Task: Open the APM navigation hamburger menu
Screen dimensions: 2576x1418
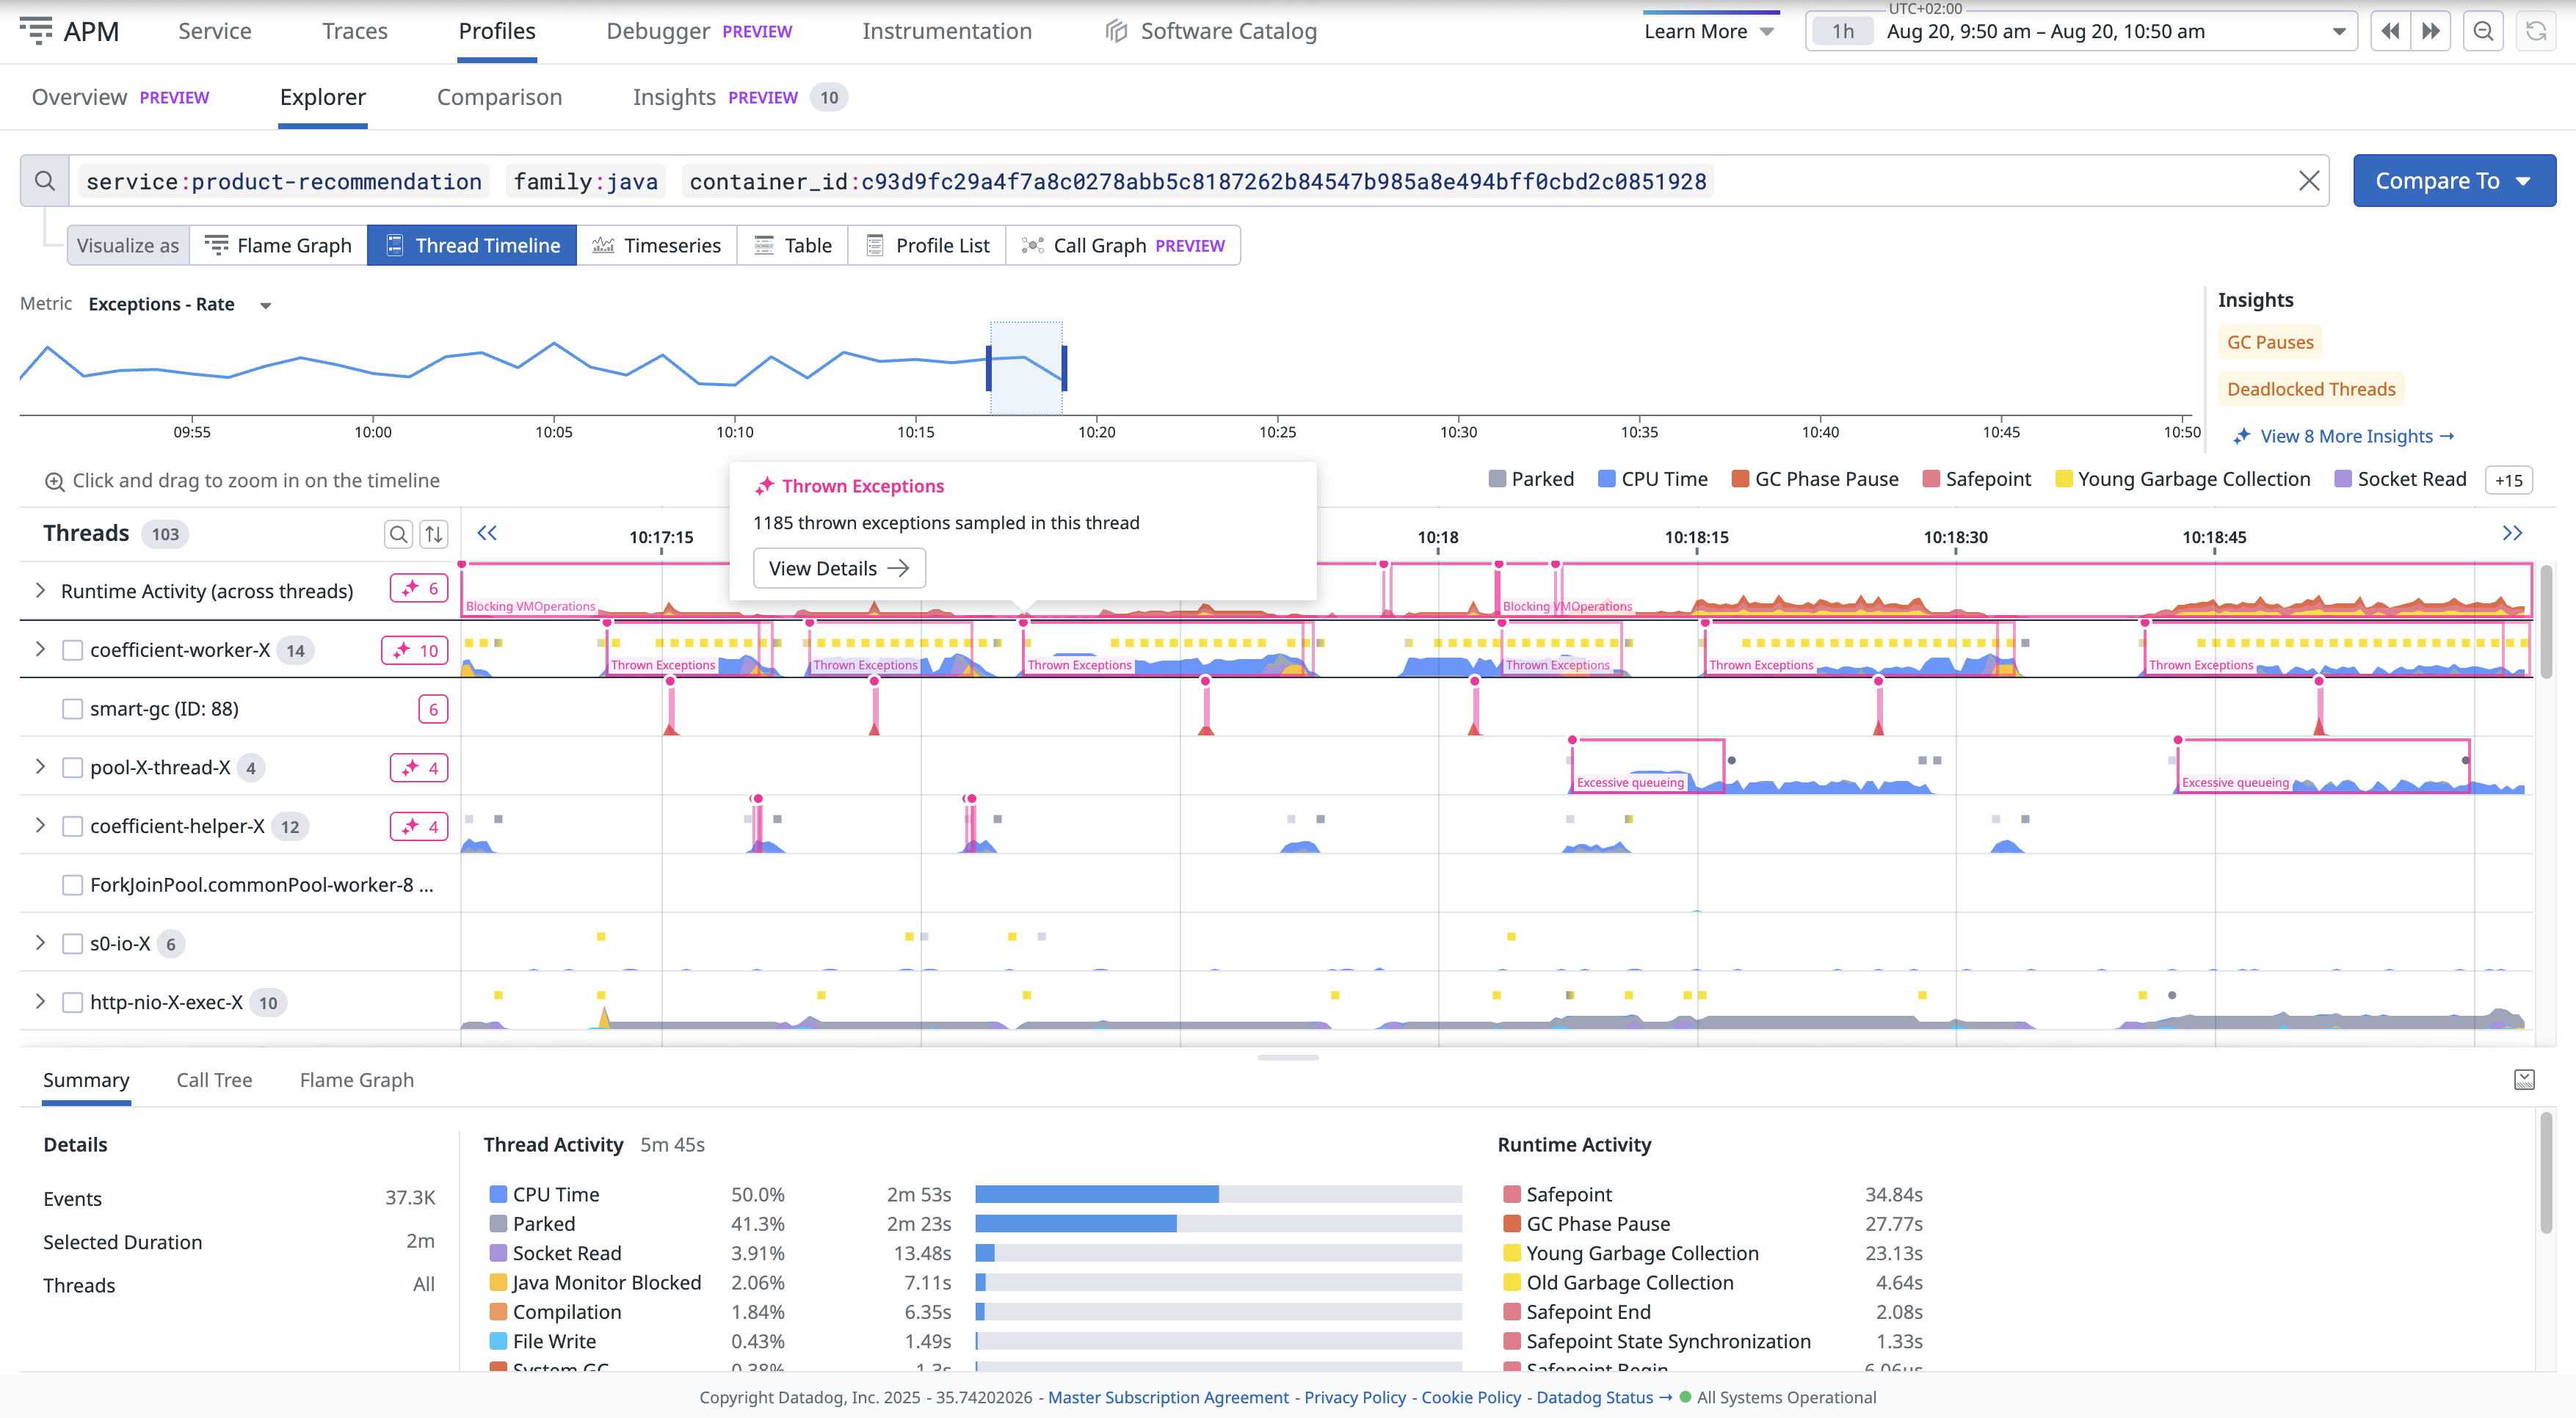Action: pyautogui.click(x=36, y=30)
